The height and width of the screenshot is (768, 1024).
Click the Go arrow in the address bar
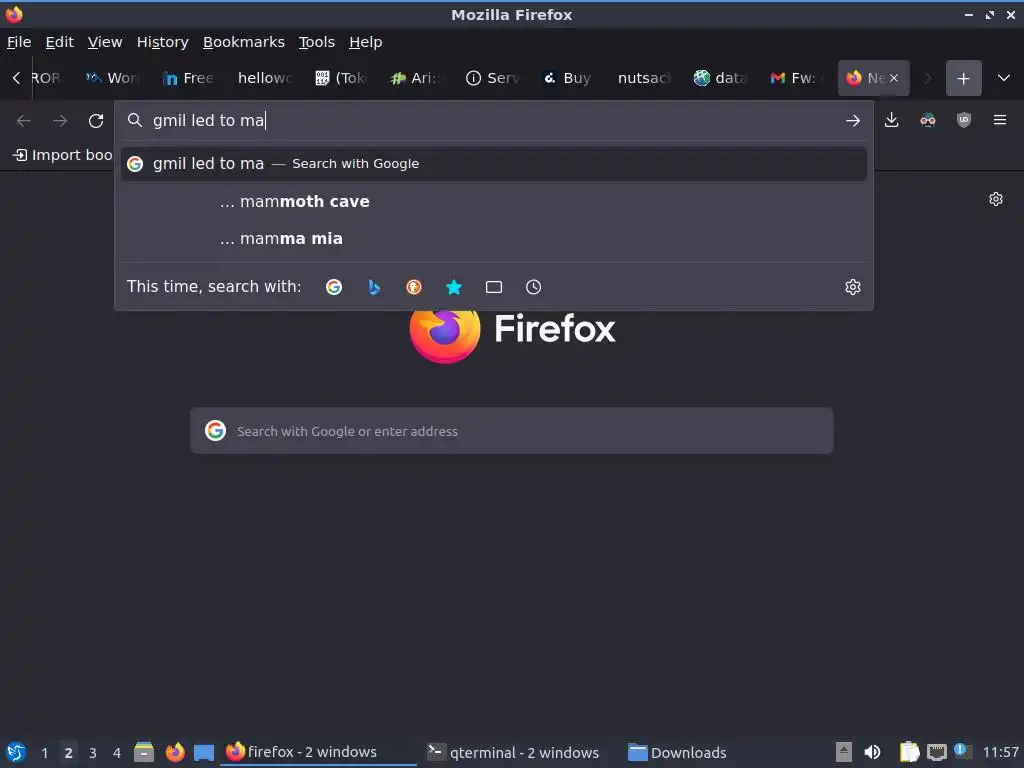pyautogui.click(x=852, y=120)
